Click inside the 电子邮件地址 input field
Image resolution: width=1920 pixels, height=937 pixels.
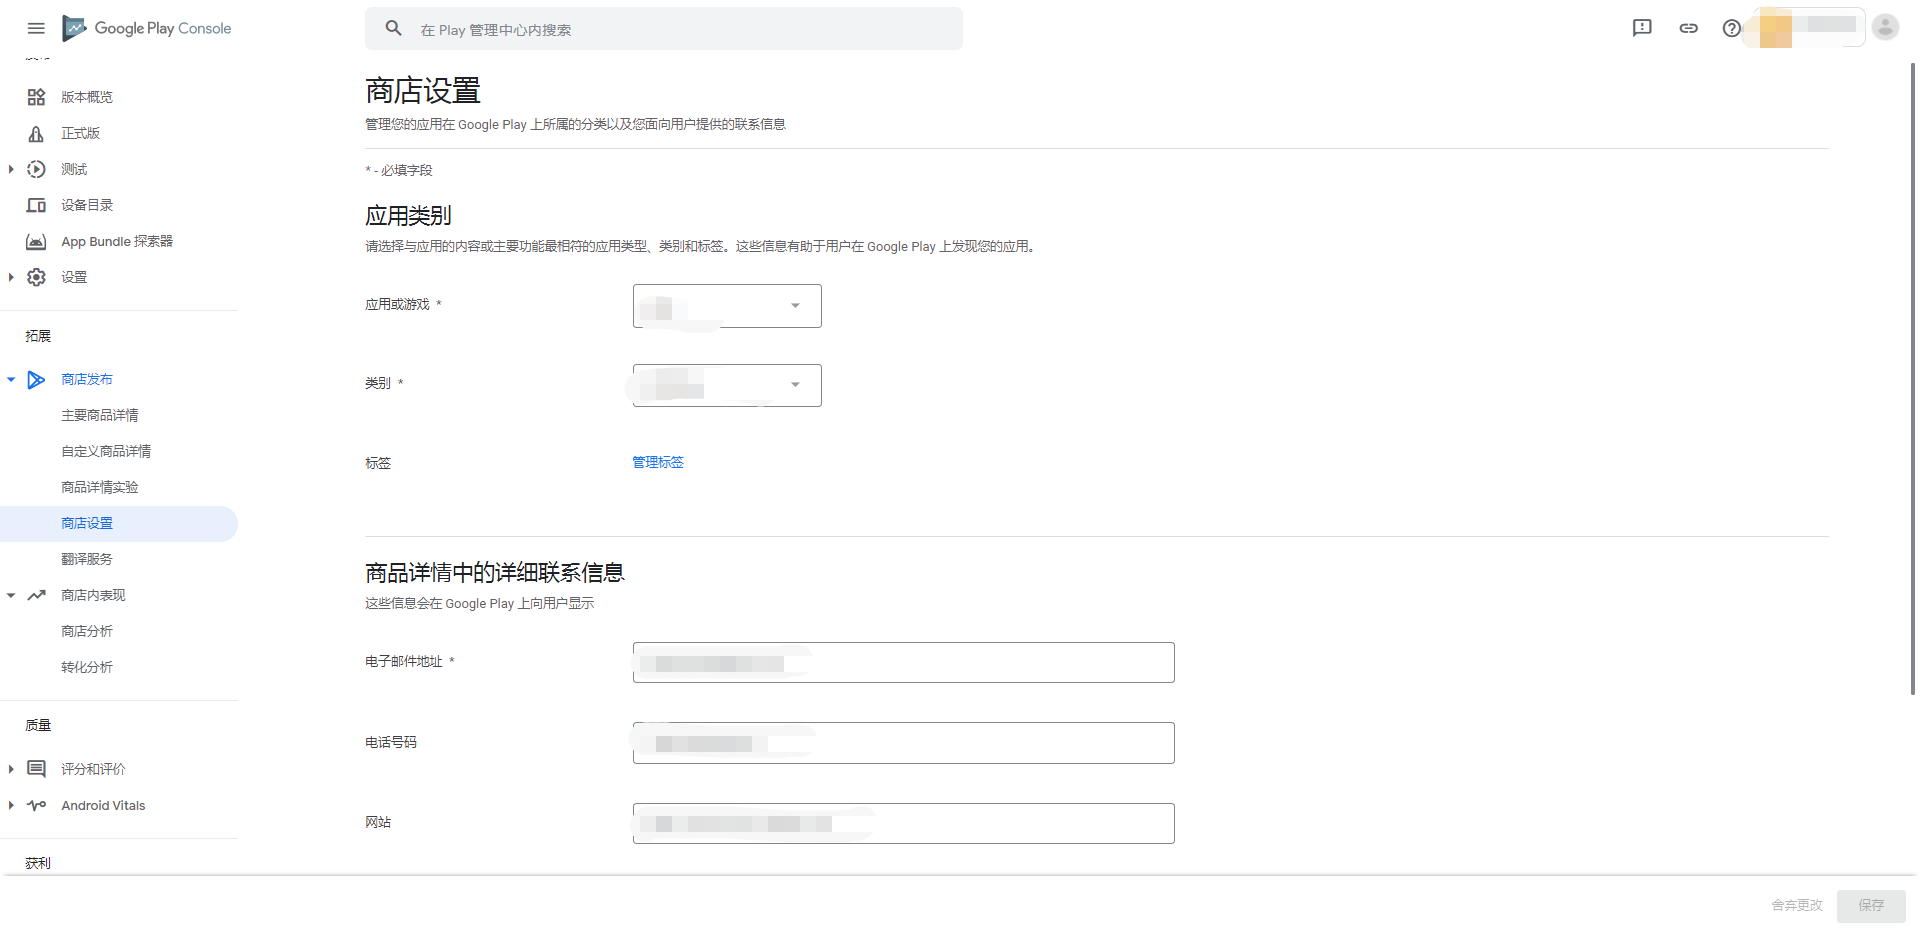click(902, 662)
